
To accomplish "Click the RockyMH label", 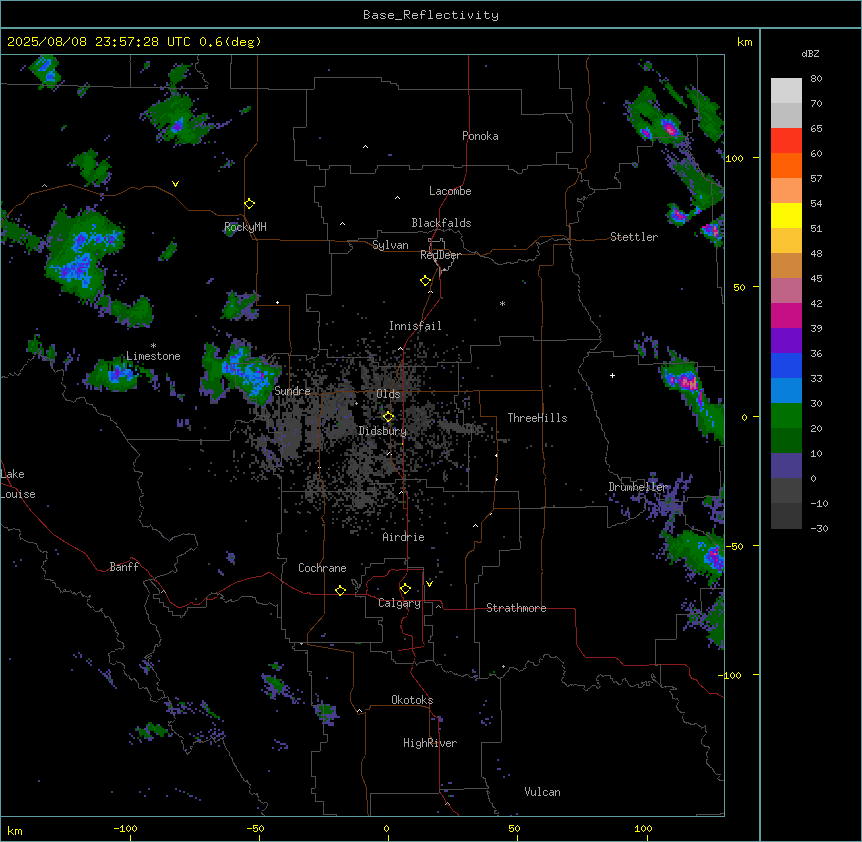I will (x=245, y=227).
